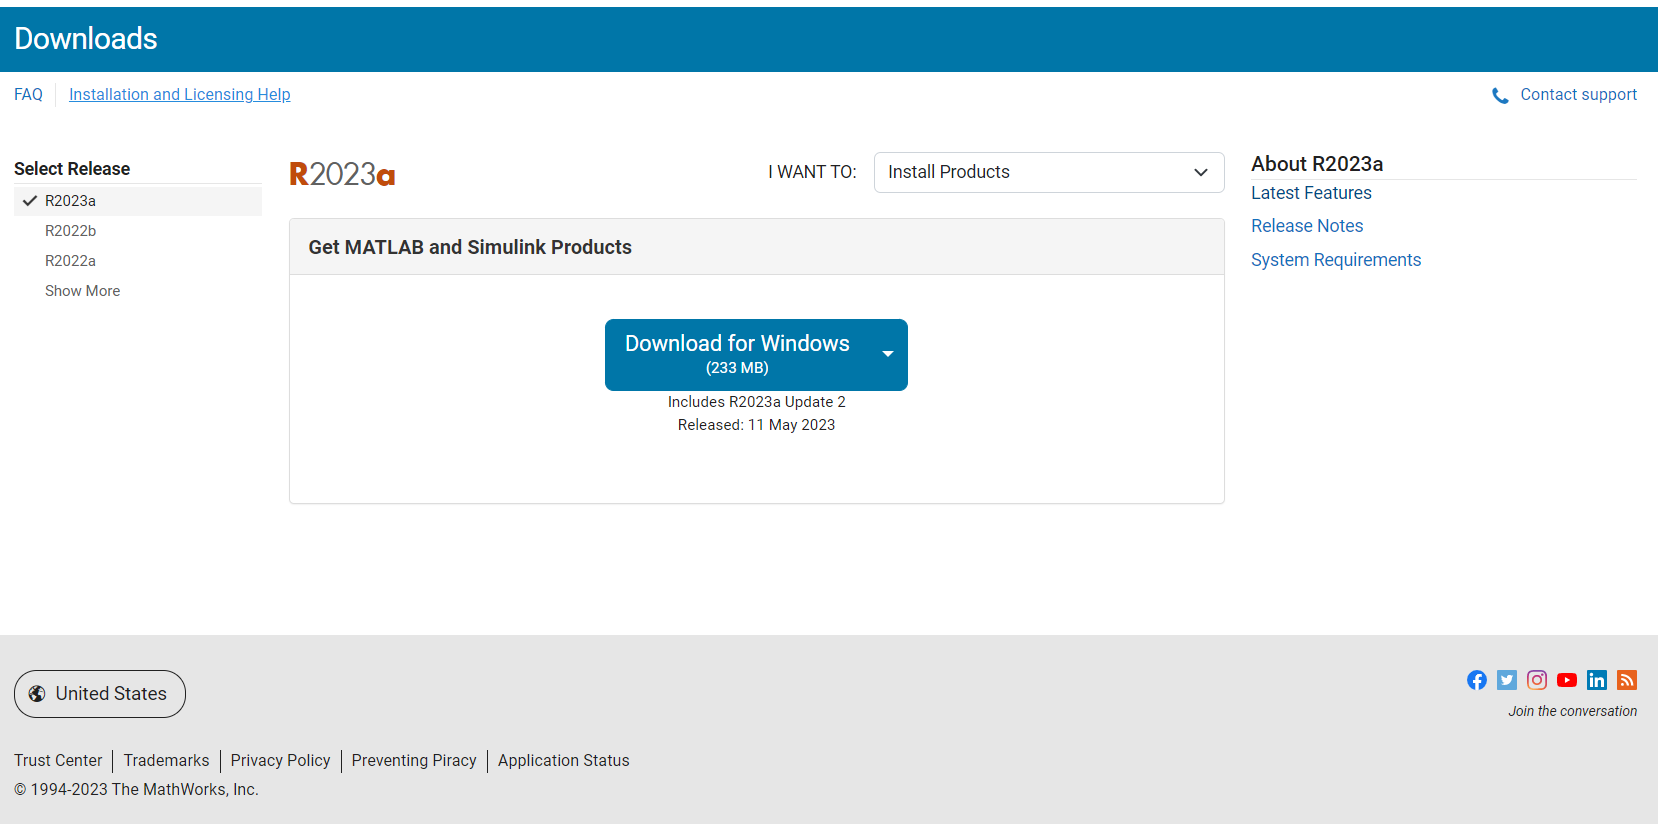Open the YouTube social icon

point(1567,680)
